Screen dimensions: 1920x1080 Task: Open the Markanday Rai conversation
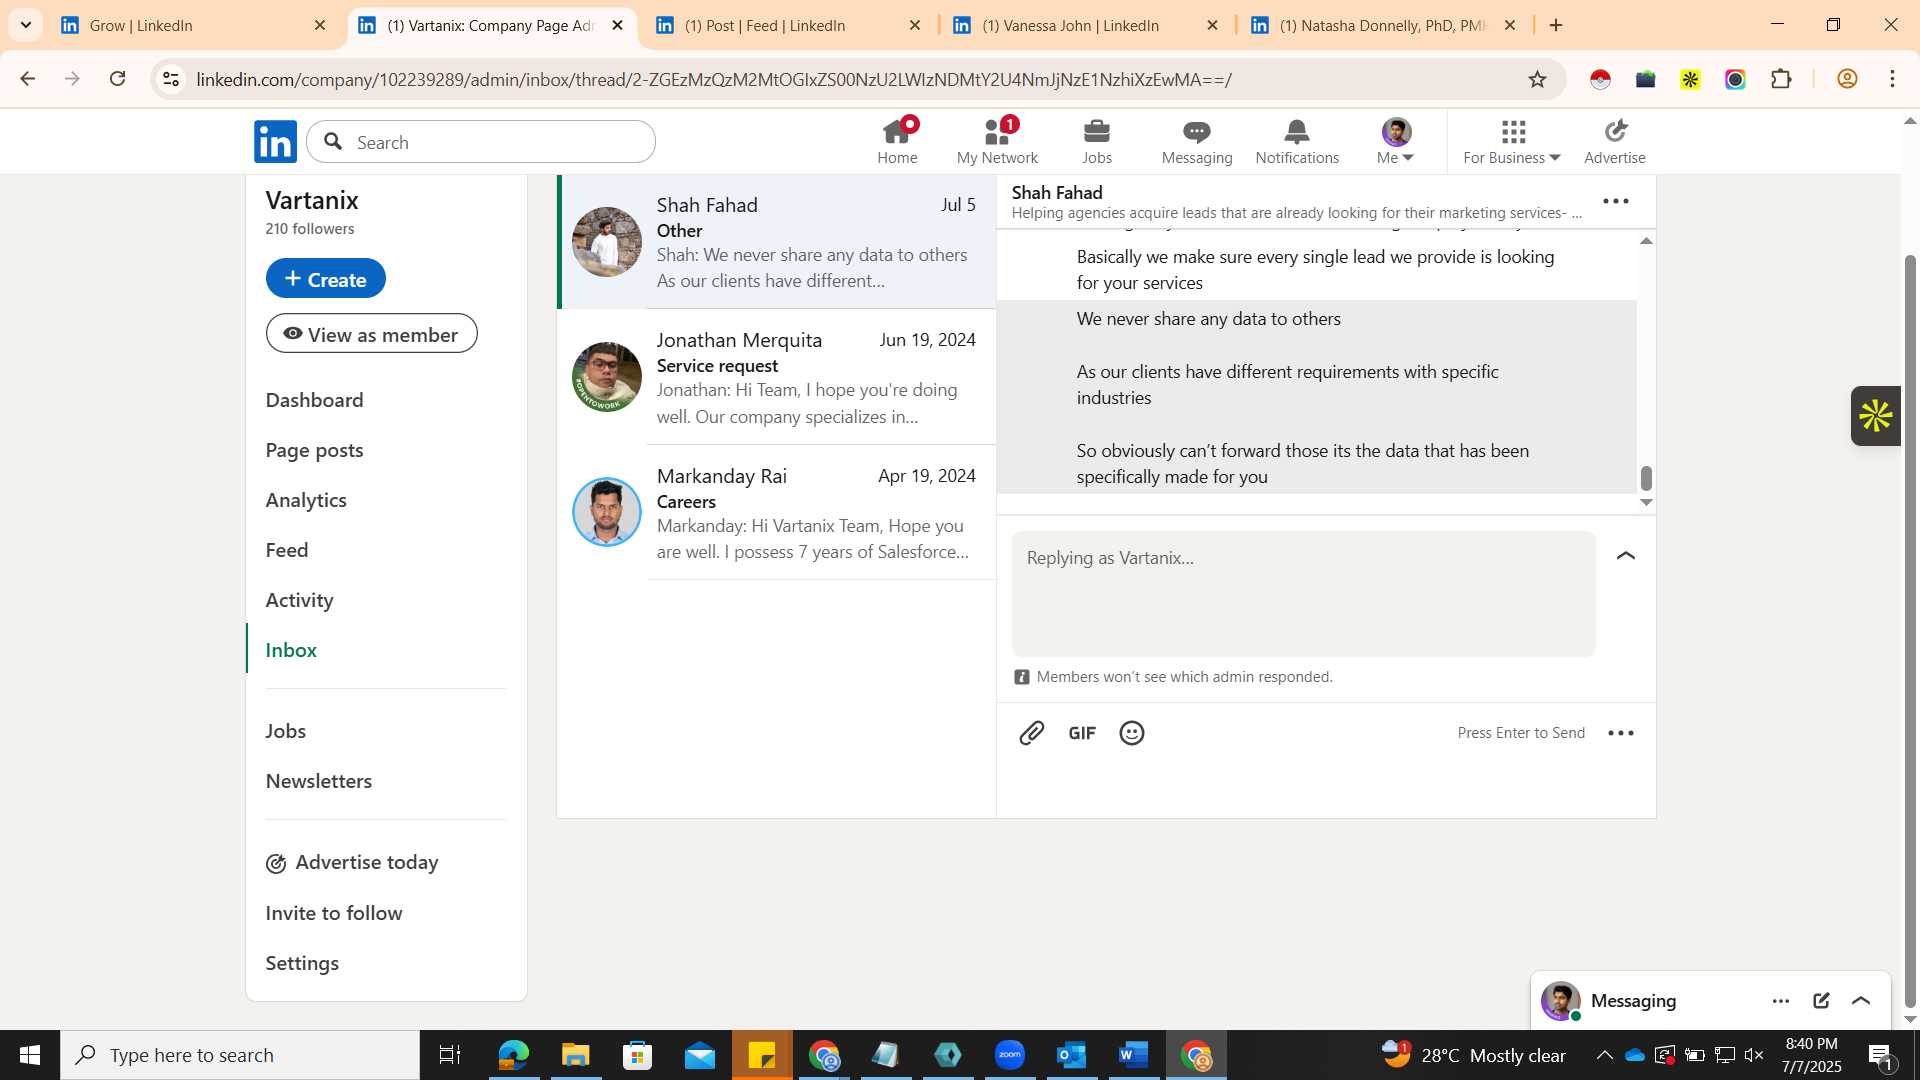tap(777, 512)
